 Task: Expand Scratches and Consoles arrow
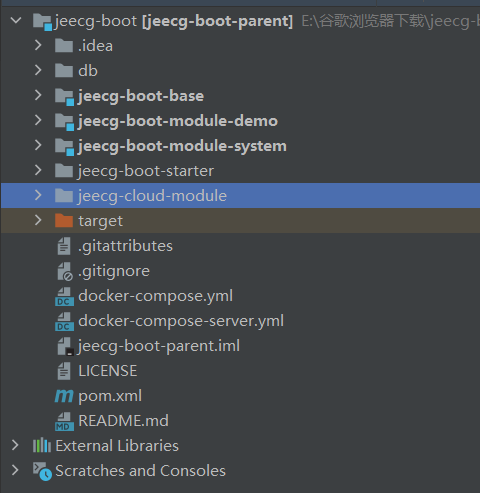coord(15,470)
